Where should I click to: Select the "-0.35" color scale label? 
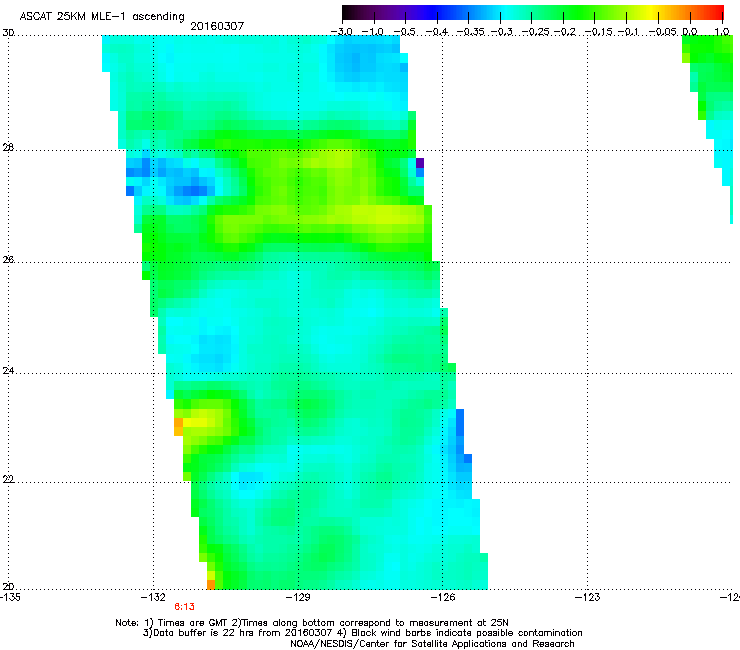pyautogui.click(x=471, y=32)
